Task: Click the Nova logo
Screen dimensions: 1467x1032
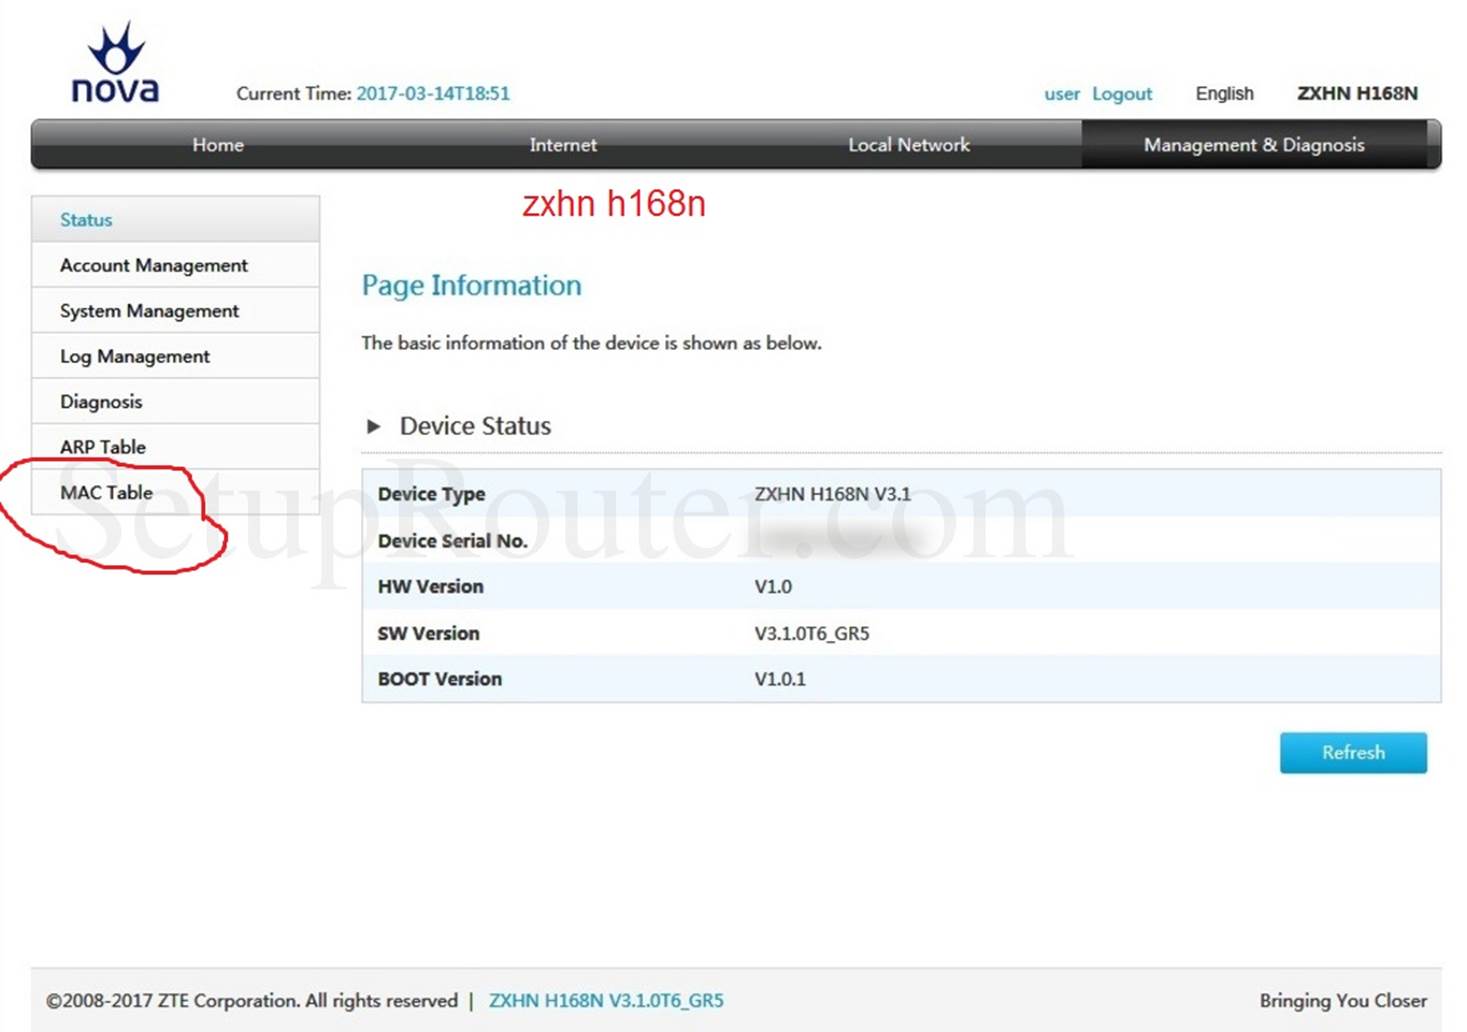Action: point(115,62)
